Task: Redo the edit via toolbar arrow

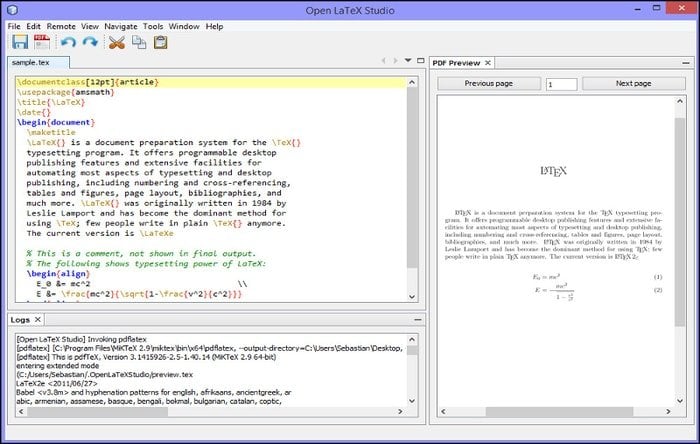Action: pos(90,43)
